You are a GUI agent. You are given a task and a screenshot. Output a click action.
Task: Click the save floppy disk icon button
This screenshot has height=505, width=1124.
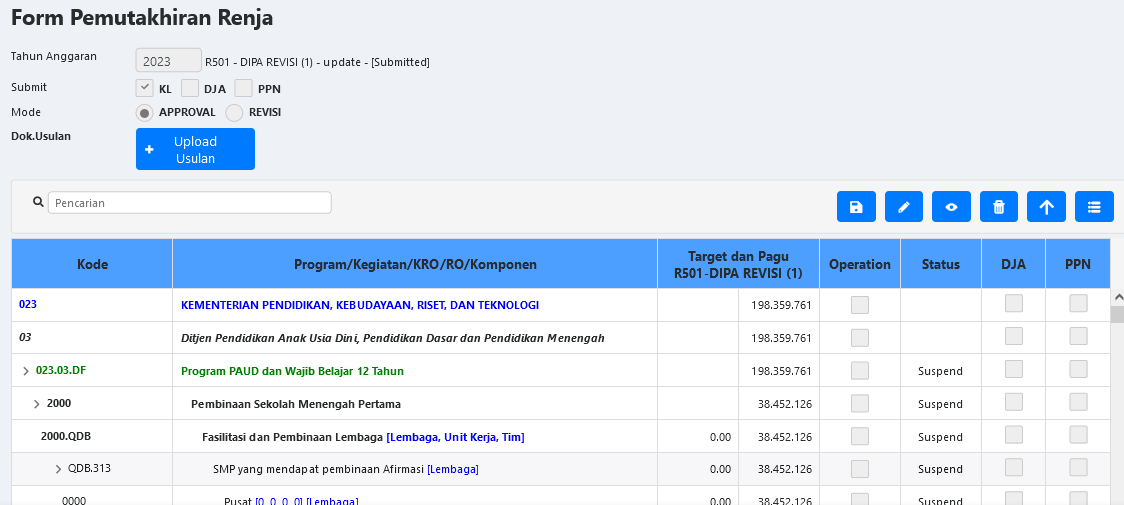(856, 207)
